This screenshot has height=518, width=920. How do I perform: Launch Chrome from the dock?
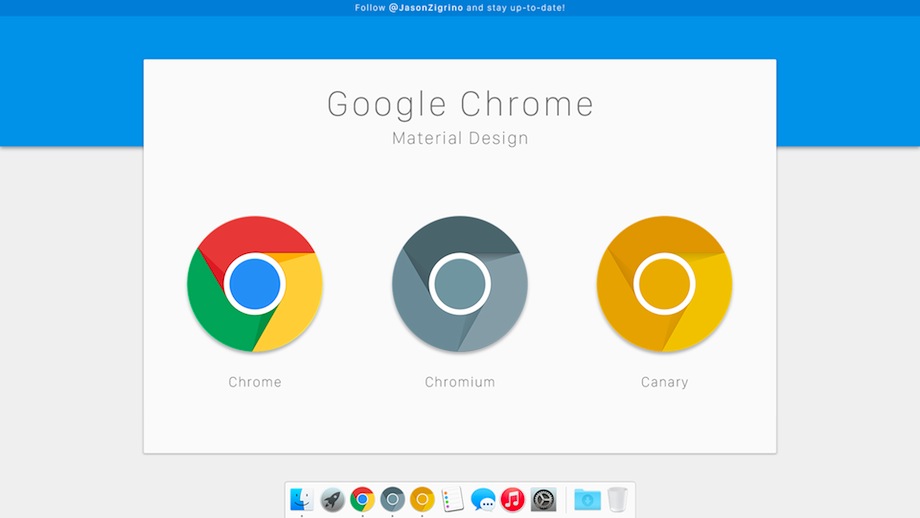click(x=362, y=500)
